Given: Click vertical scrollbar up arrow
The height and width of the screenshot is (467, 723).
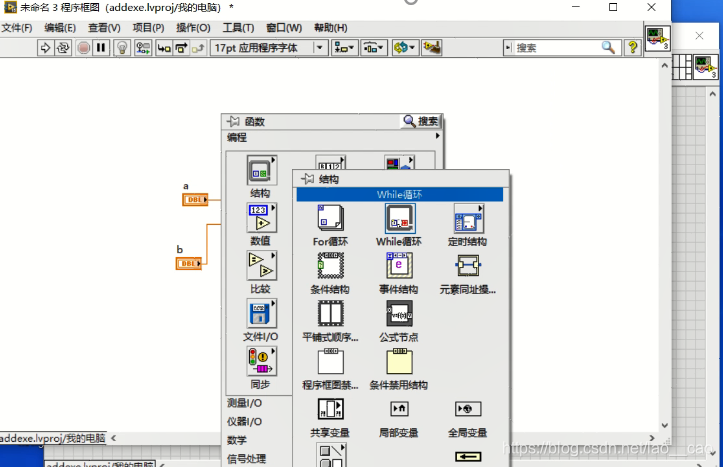Looking at the screenshot, I should click(664, 65).
